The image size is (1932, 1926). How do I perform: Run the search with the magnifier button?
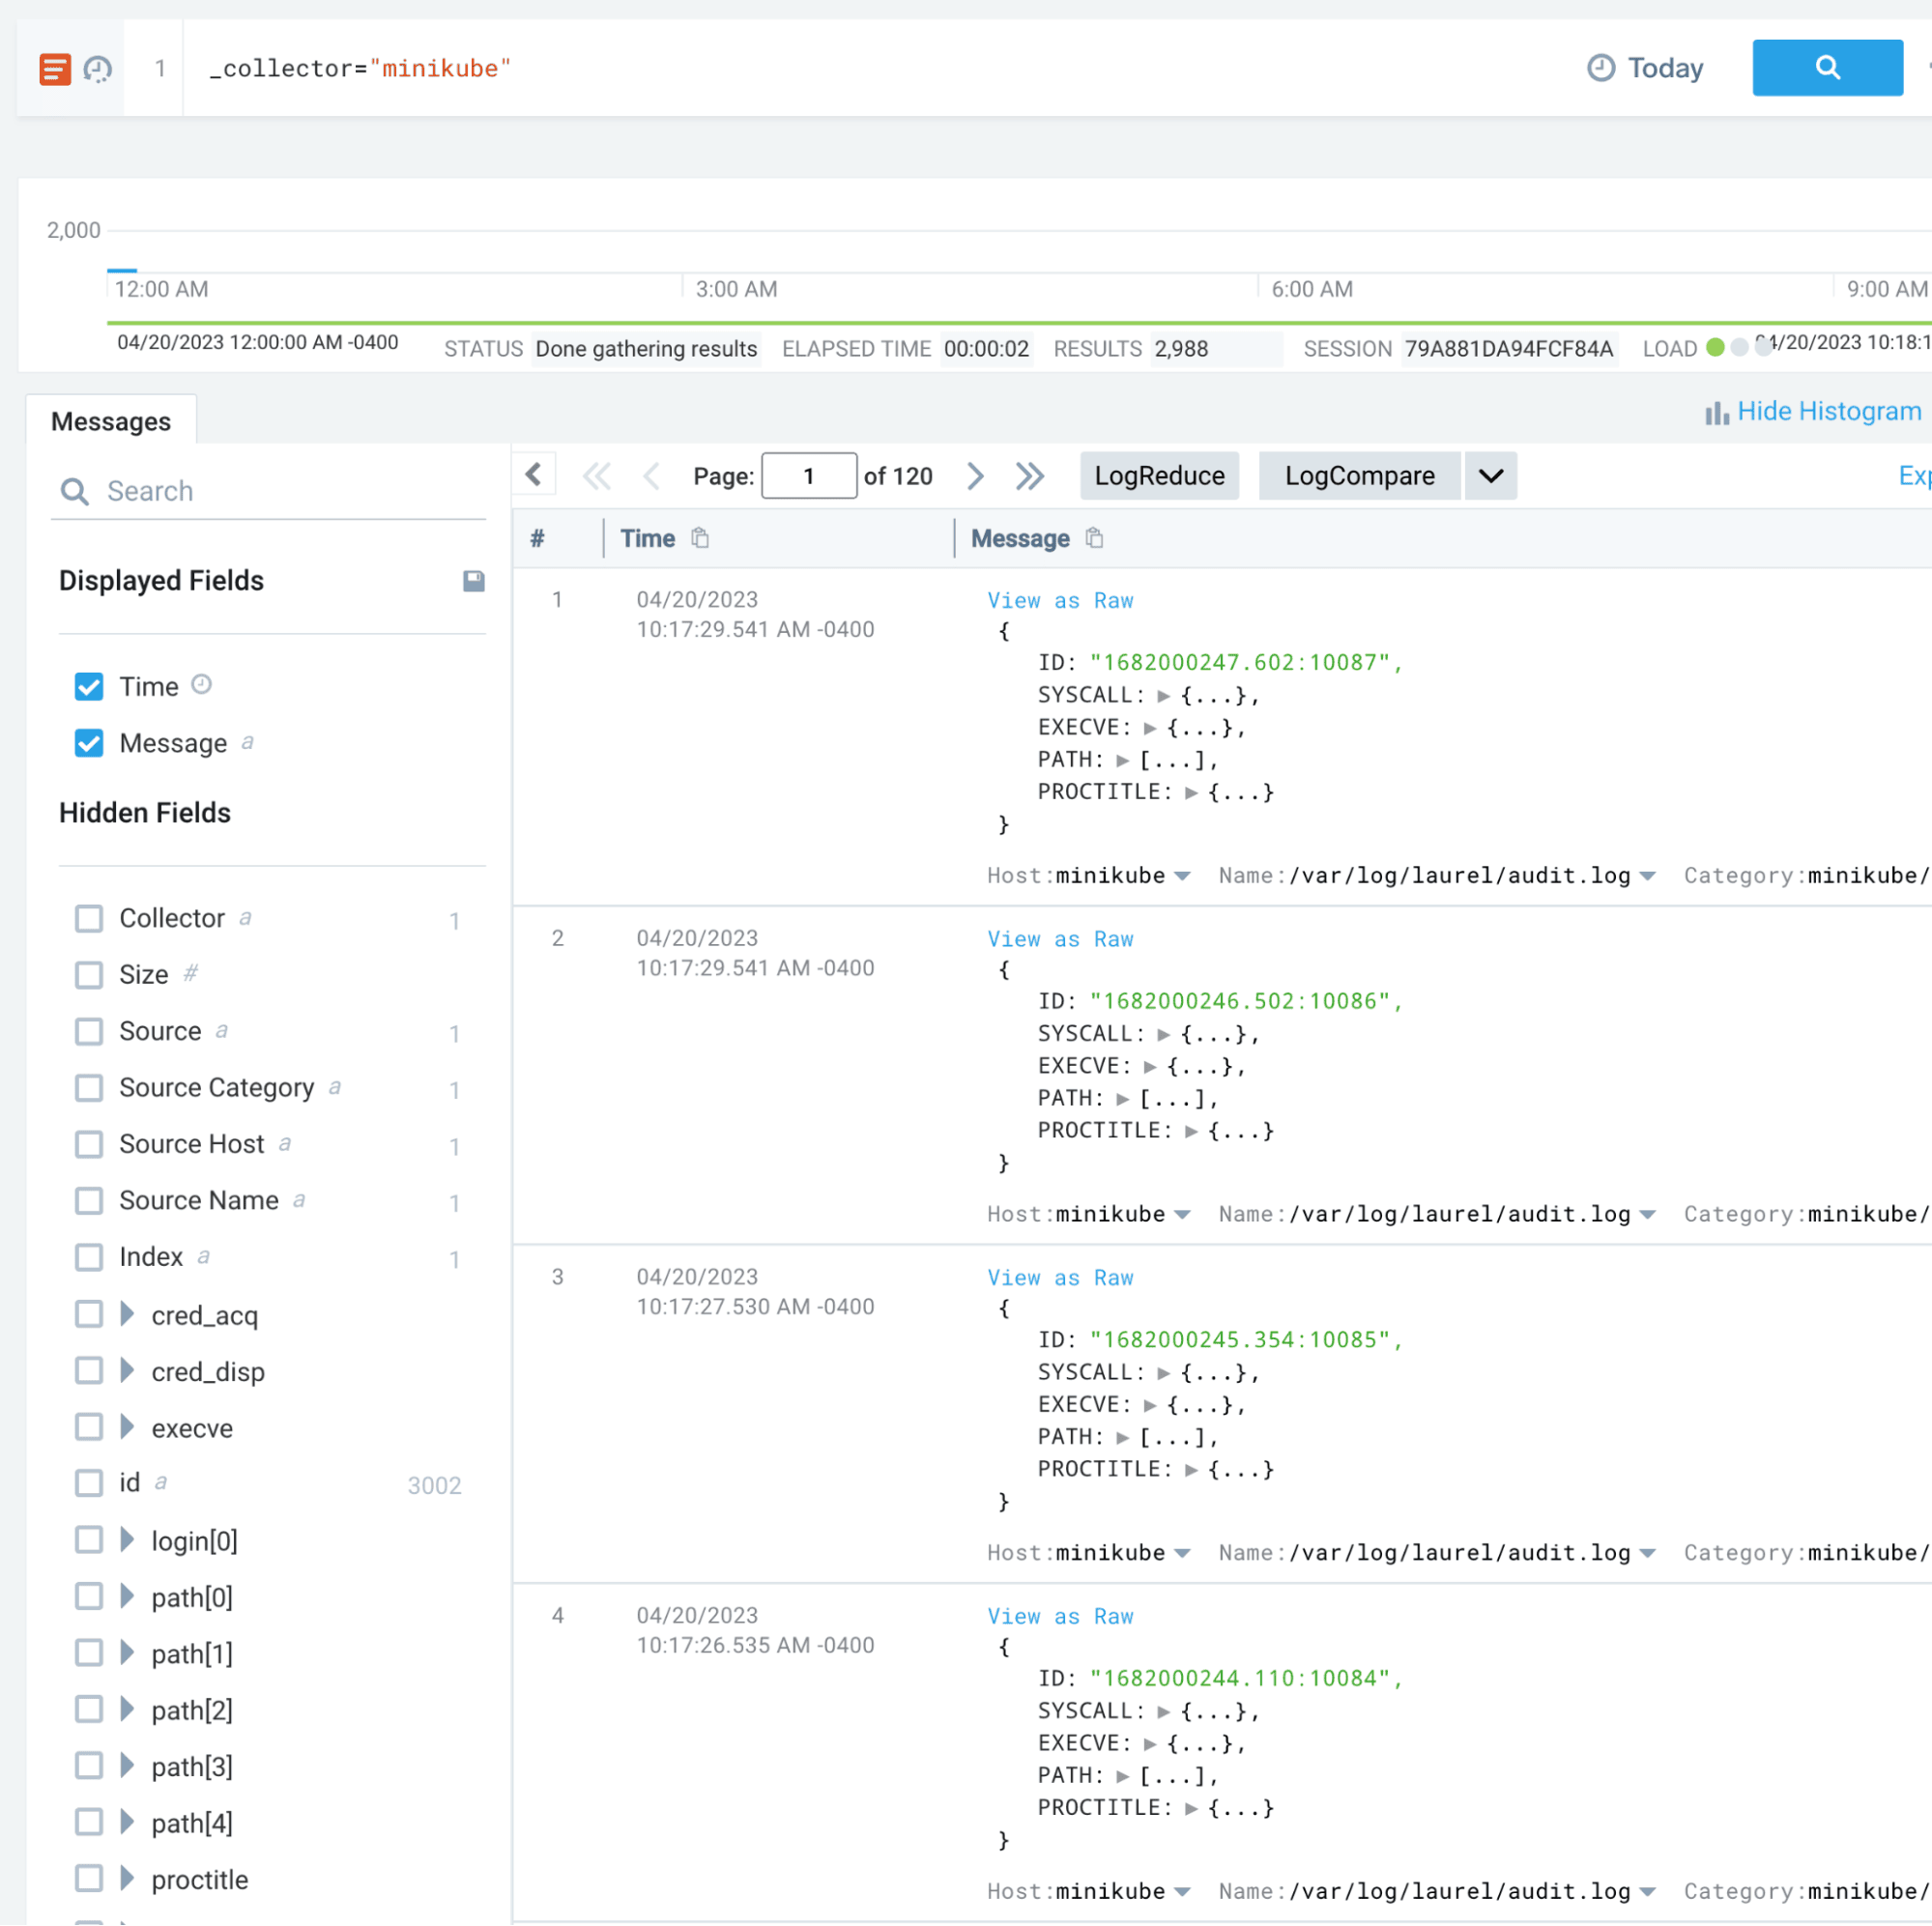(1827, 68)
